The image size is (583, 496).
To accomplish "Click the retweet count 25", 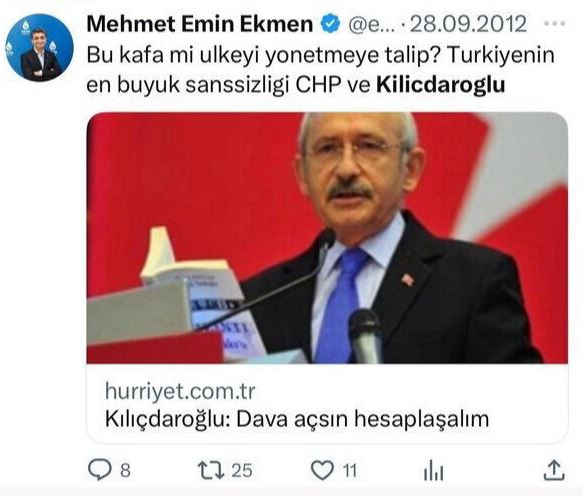I will pyautogui.click(x=242, y=471).
